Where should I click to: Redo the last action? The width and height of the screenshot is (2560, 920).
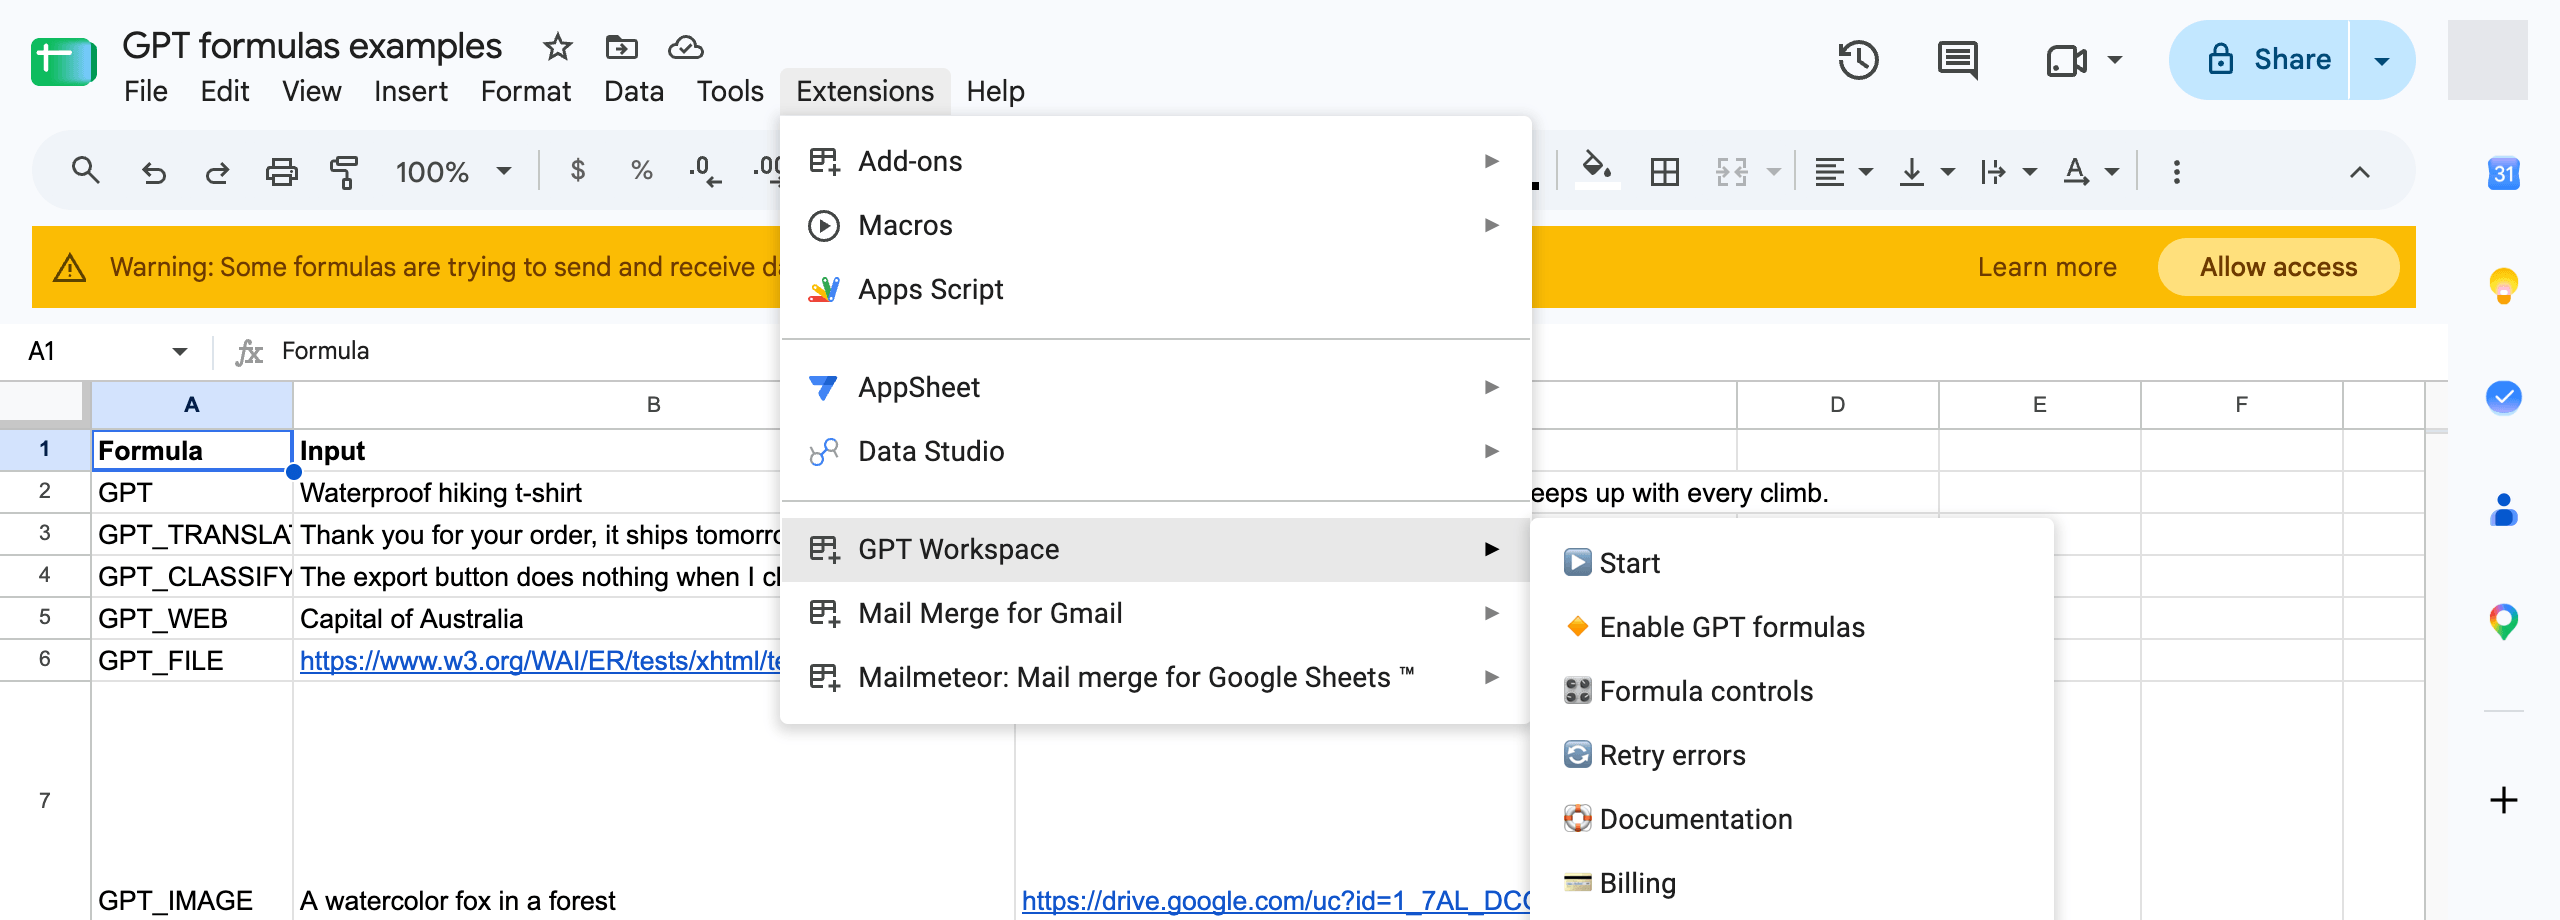coord(217,172)
